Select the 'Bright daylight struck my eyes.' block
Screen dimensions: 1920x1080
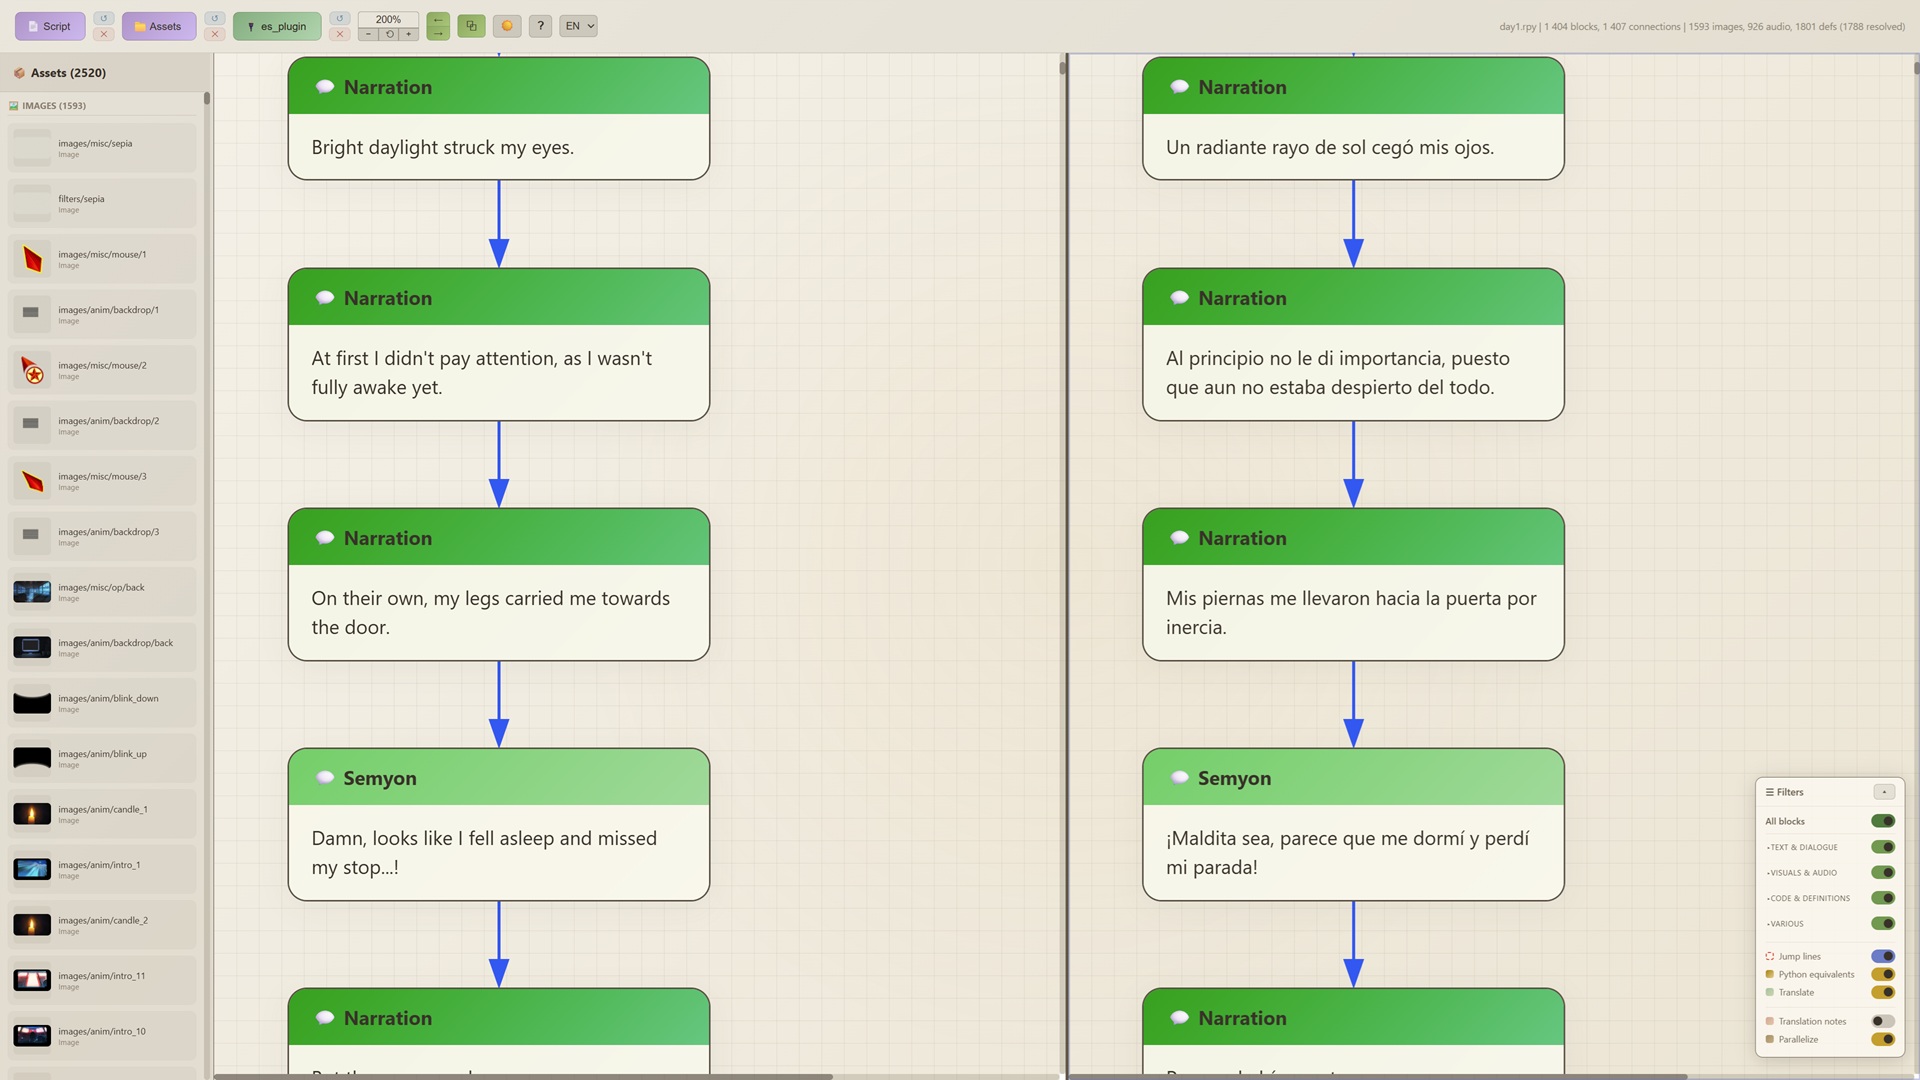click(499, 119)
